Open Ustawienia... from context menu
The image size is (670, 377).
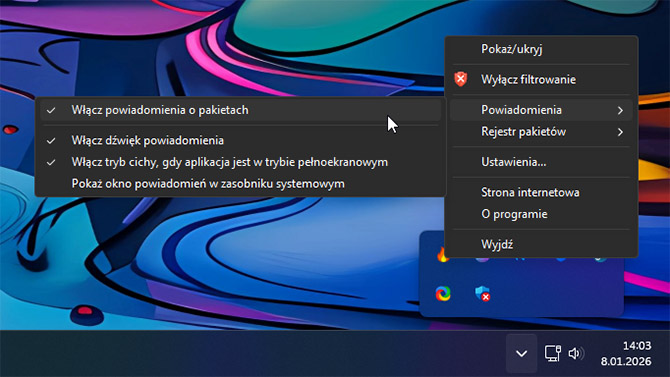coord(541,162)
